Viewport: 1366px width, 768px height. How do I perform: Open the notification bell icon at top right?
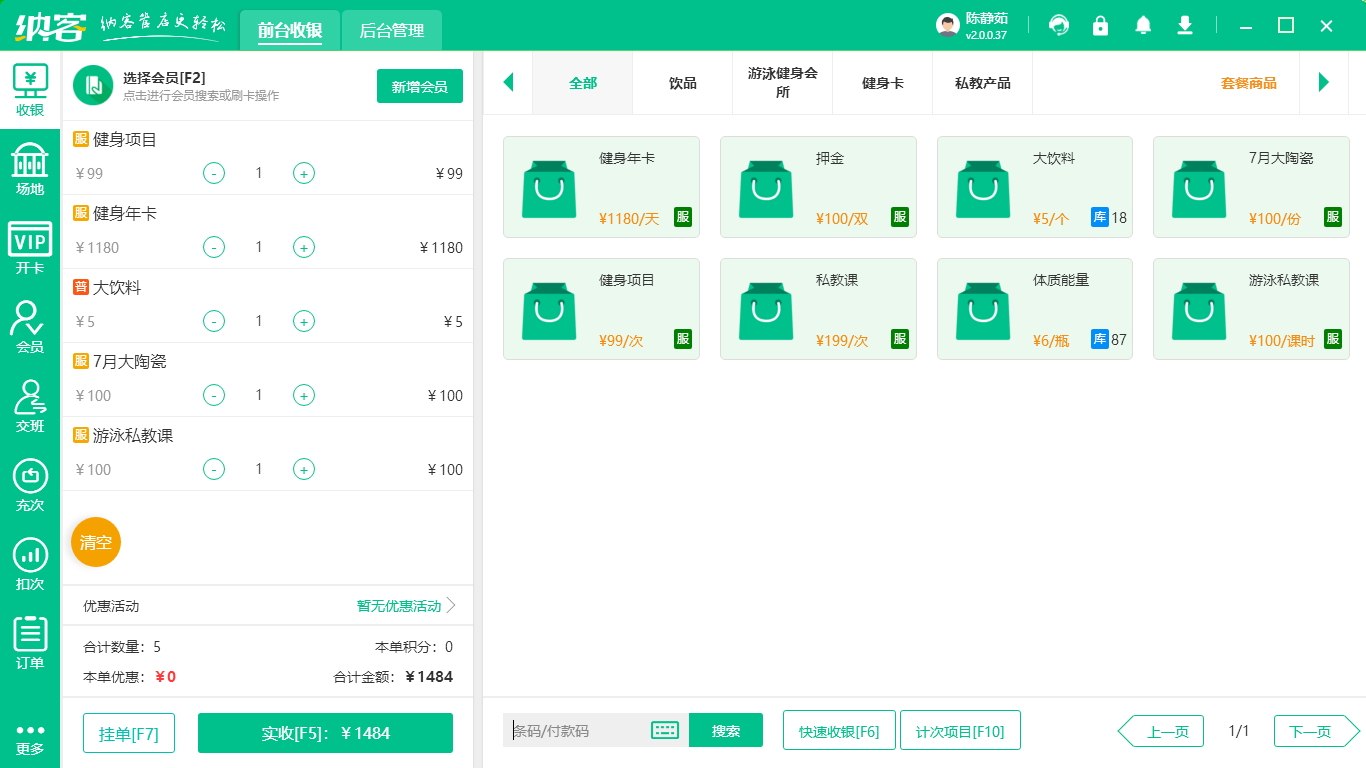pyautogui.click(x=1142, y=25)
